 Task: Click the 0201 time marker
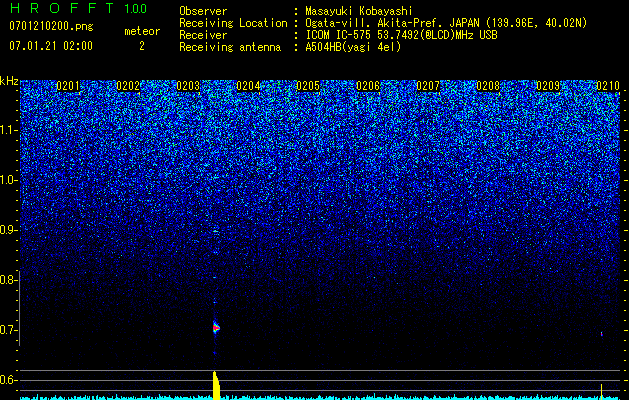[68, 86]
